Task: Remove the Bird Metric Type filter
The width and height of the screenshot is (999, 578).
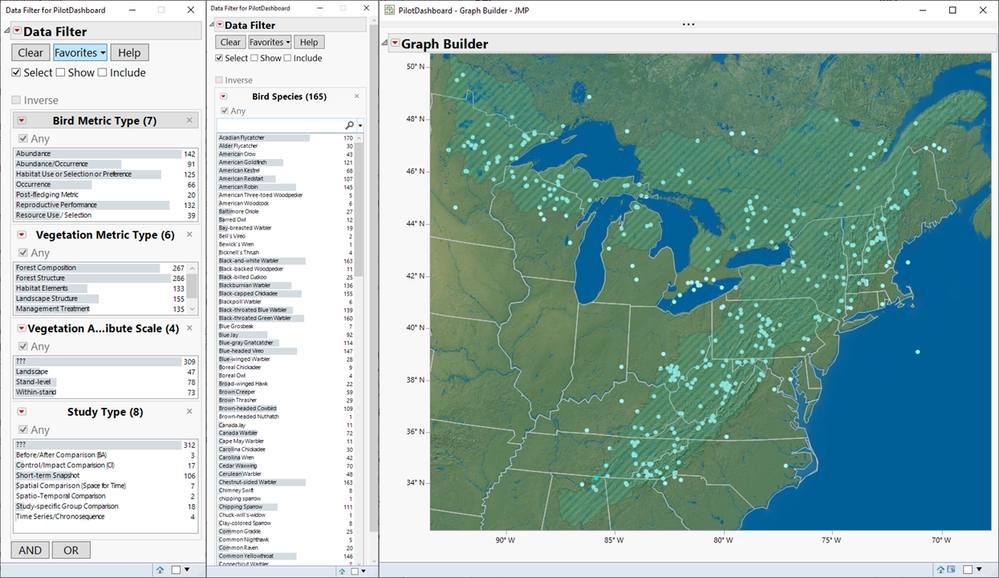Action: [x=189, y=120]
